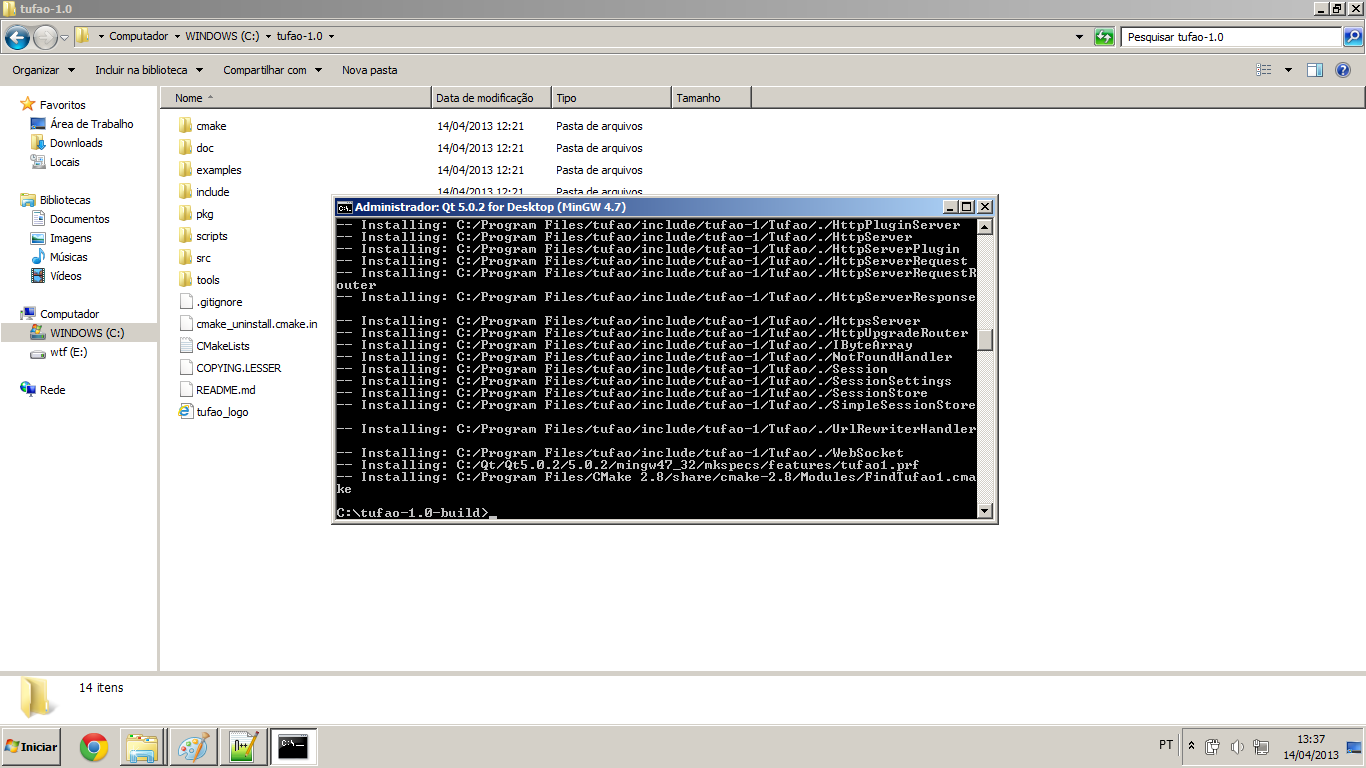
Task: Expand the Compartilhar com dropdown
Action: (272, 70)
